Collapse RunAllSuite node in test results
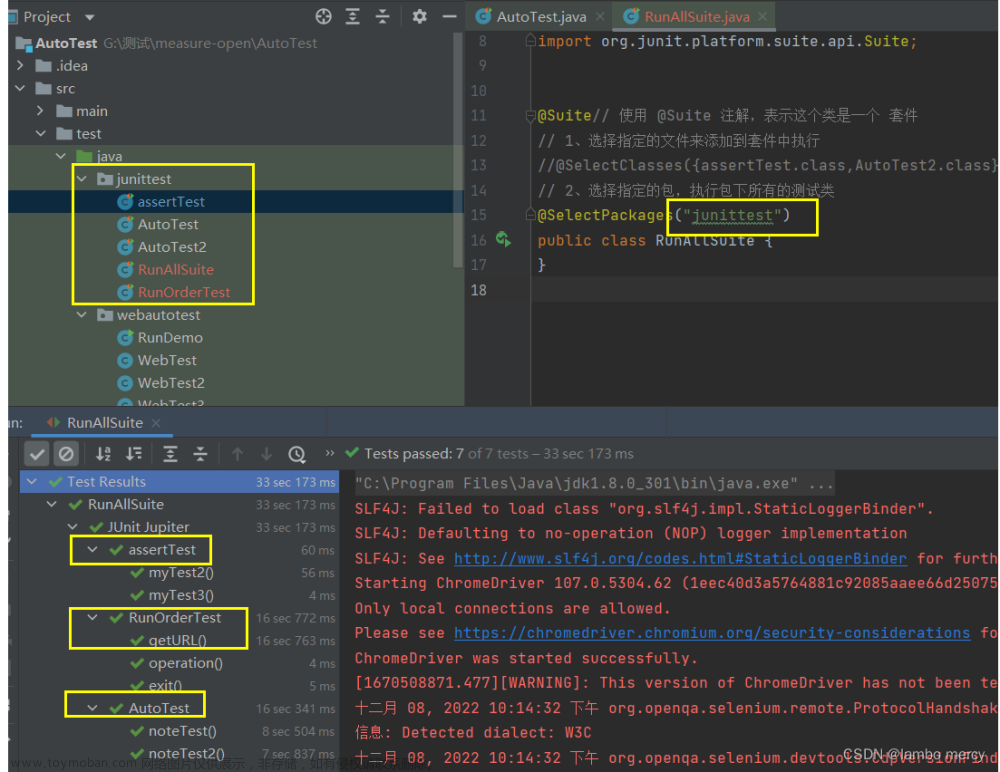This screenshot has height=772, width=1000. [52, 505]
